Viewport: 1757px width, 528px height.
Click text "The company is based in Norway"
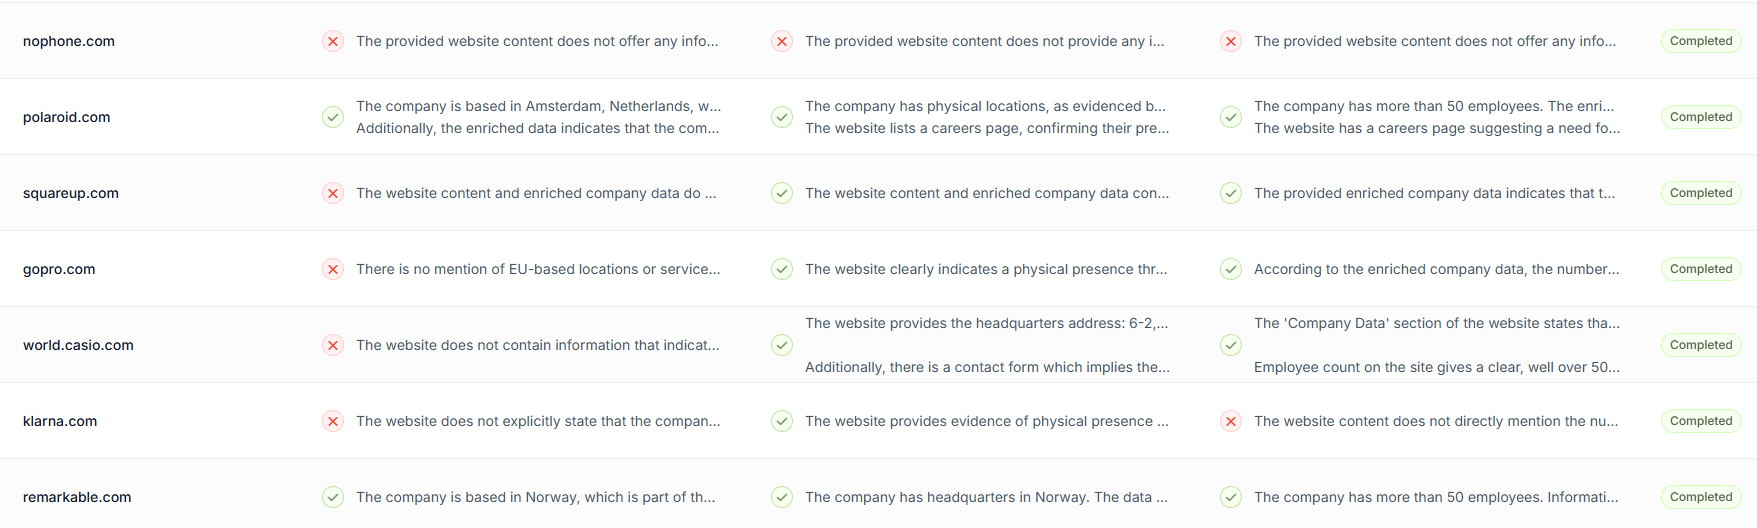(535, 497)
